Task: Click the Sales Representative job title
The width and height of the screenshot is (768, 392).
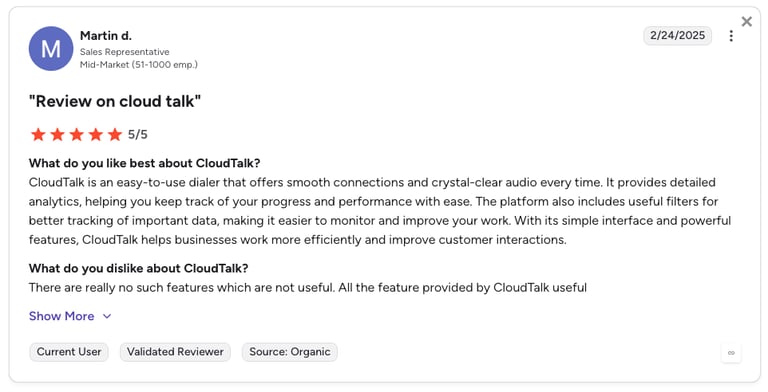Action: click(x=124, y=52)
